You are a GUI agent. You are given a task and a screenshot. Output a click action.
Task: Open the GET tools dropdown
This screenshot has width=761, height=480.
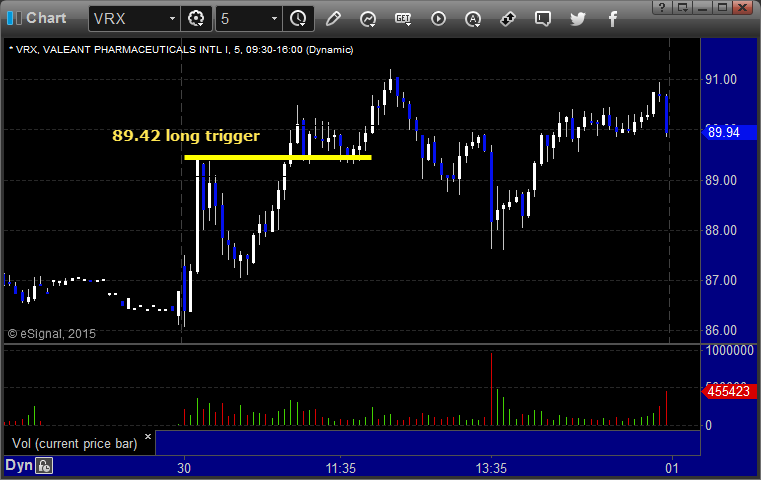[x=403, y=19]
